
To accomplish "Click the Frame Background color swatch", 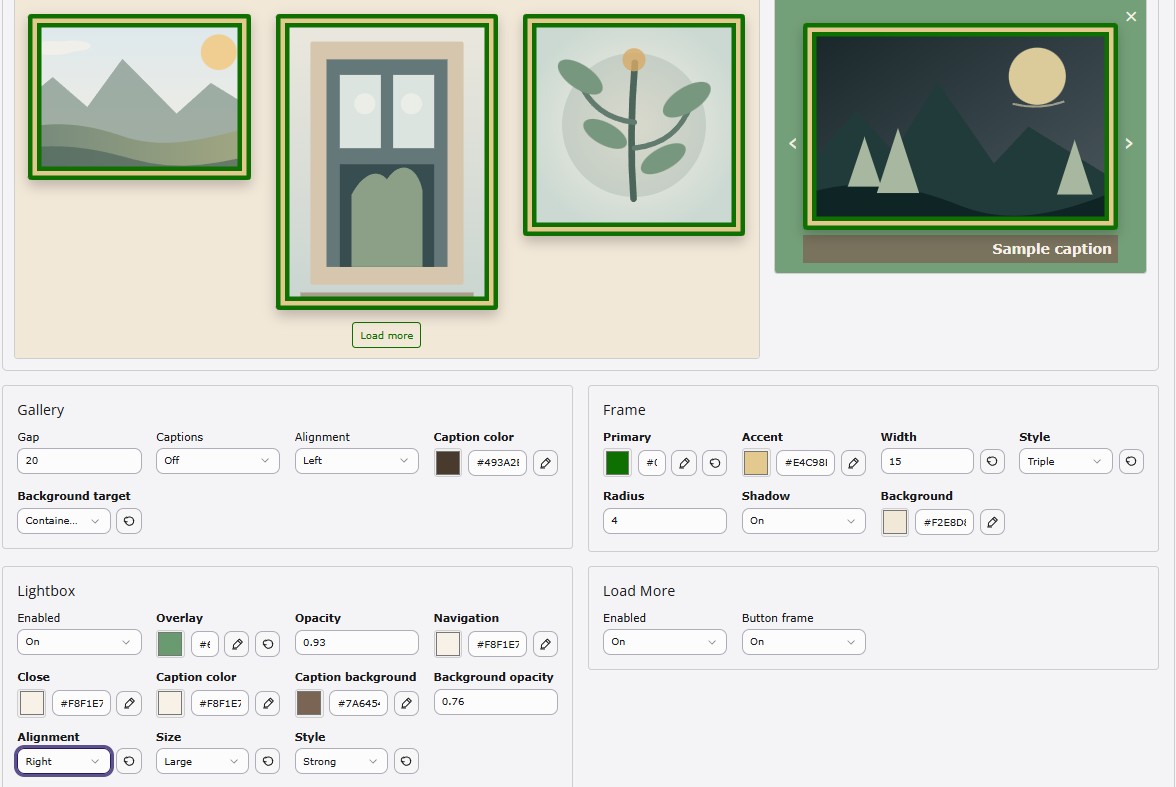I will (x=895, y=522).
